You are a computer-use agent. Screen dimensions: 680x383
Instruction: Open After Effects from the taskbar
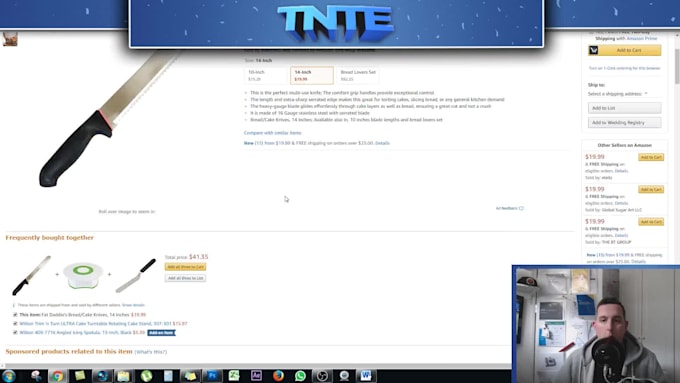click(256, 376)
